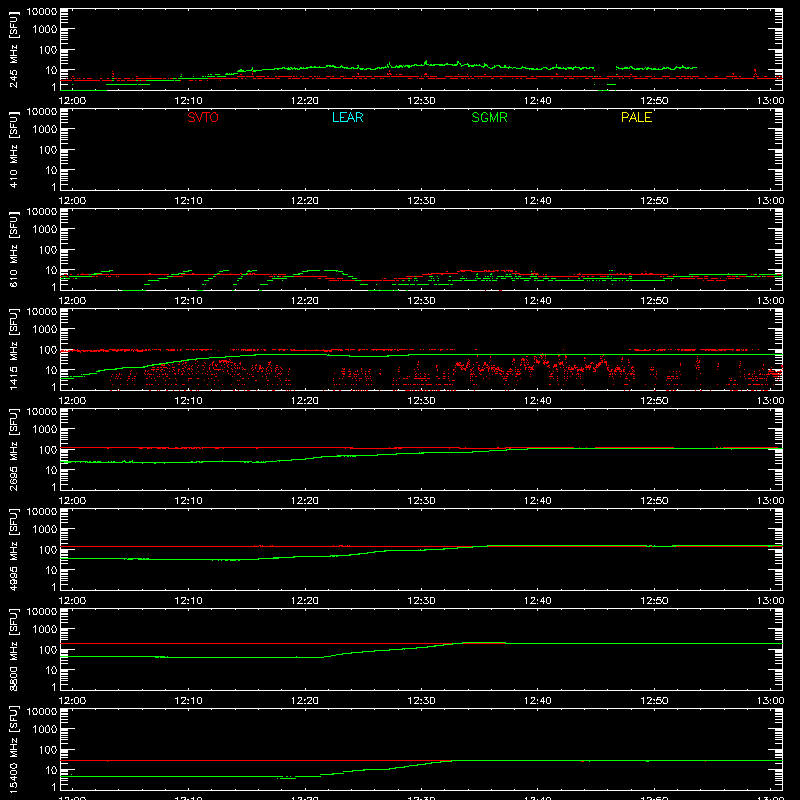Screen dimensions: 800x800
Task: Select the 8800 MHz [SFU] axis title
Action: pyautogui.click(x=14, y=649)
